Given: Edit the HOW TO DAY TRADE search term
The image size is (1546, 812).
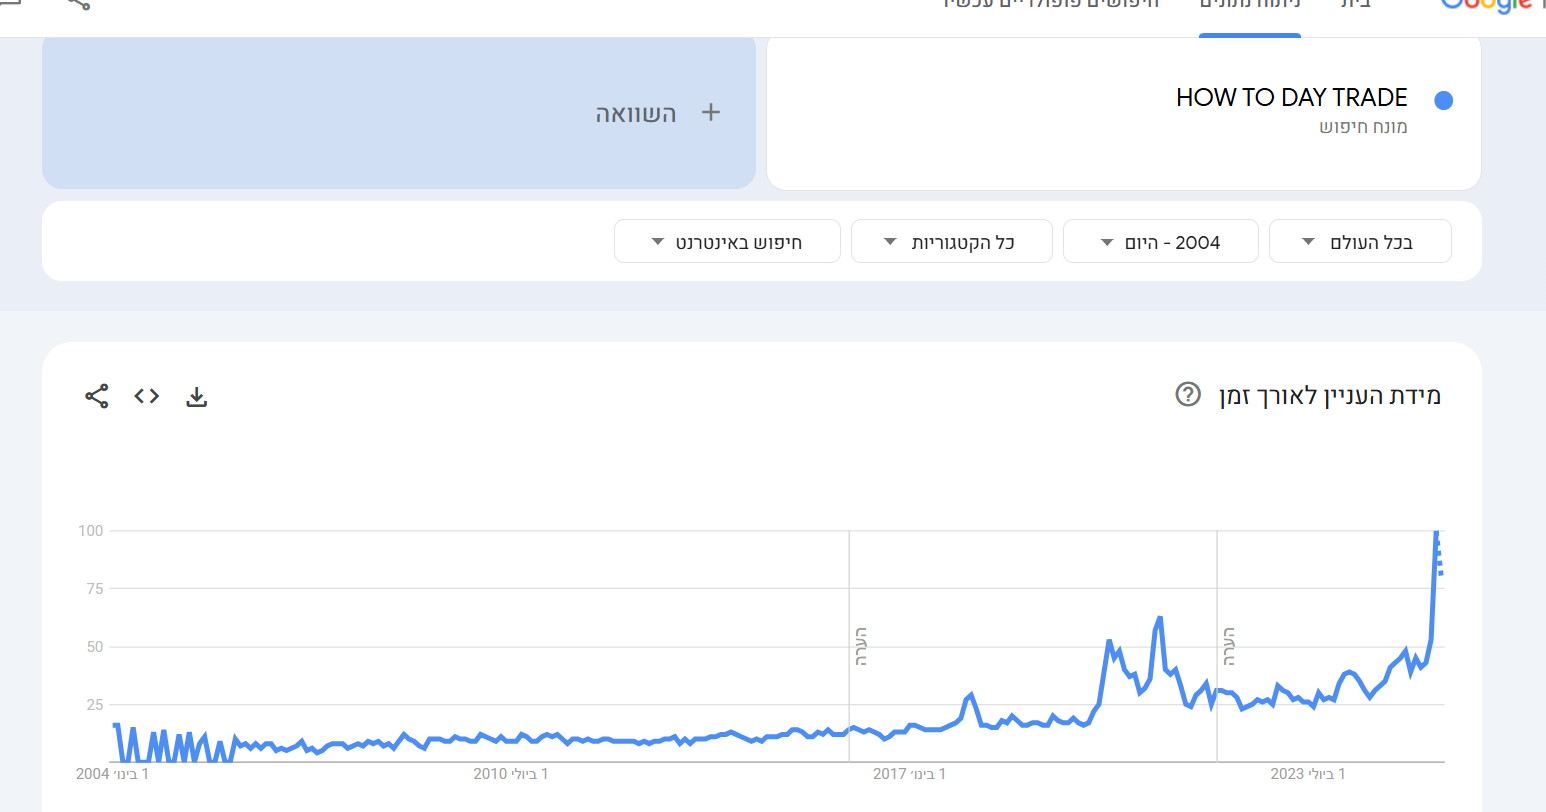Looking at the screenshot, I should point(1291,98).
